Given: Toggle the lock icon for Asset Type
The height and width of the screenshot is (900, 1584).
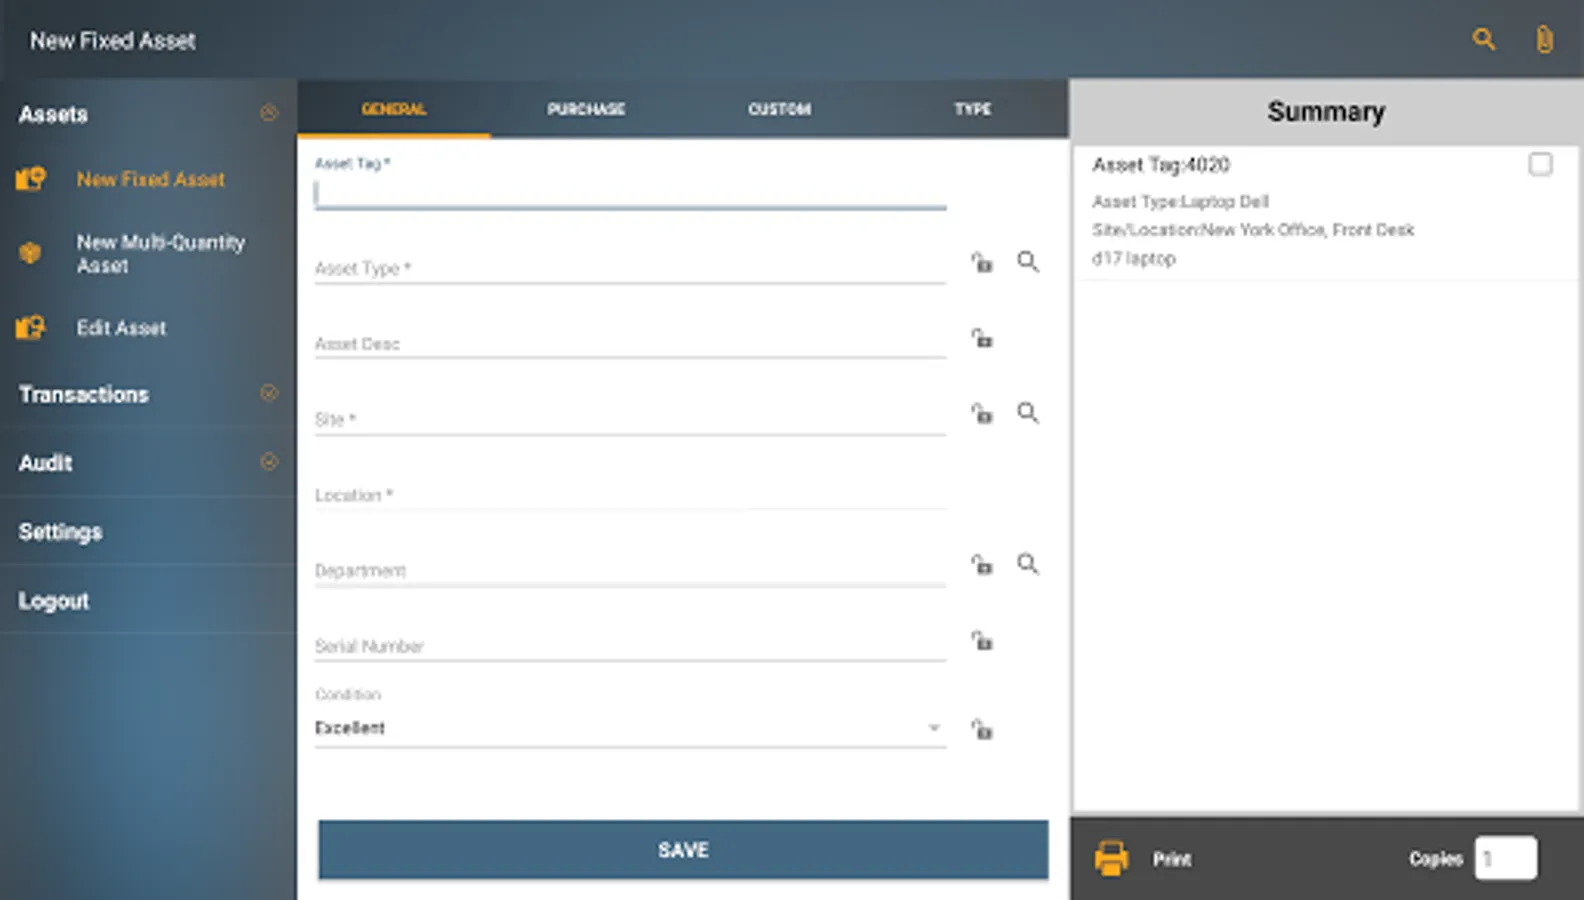Looking at the screenshot, I should (982, 262).
